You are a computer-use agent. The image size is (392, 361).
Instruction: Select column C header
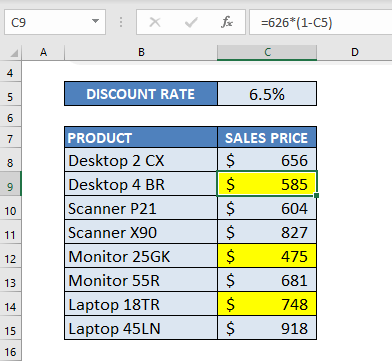(267, 52)
